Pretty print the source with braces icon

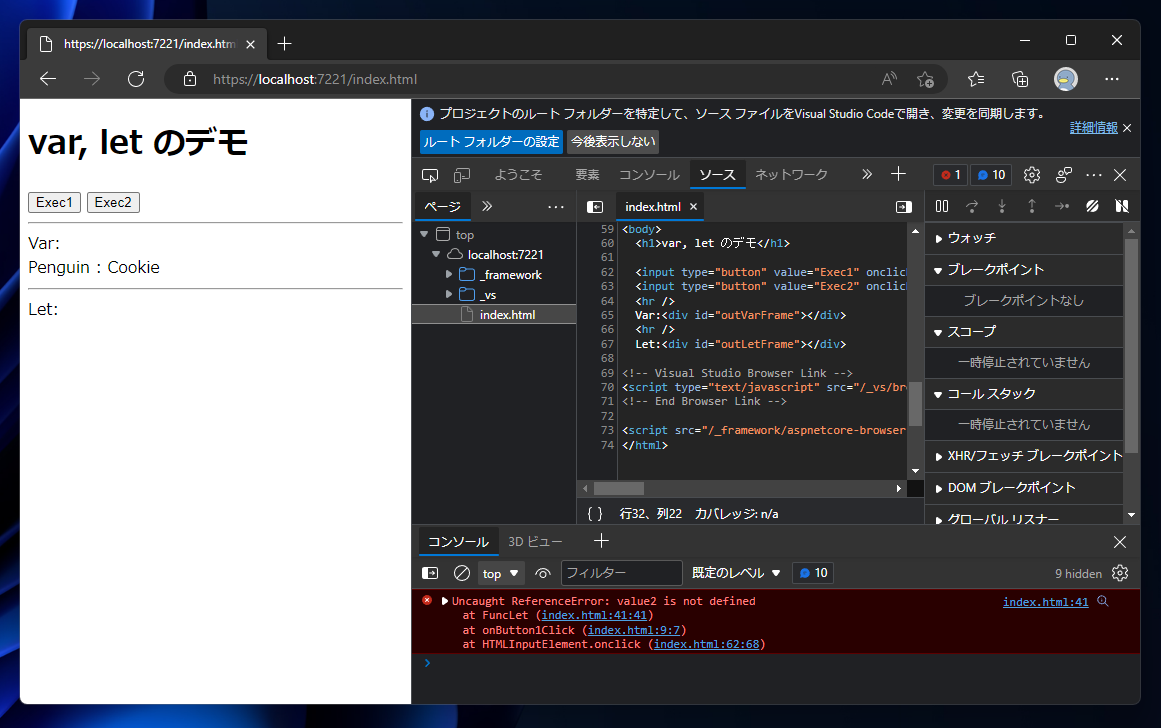point(595,514)
